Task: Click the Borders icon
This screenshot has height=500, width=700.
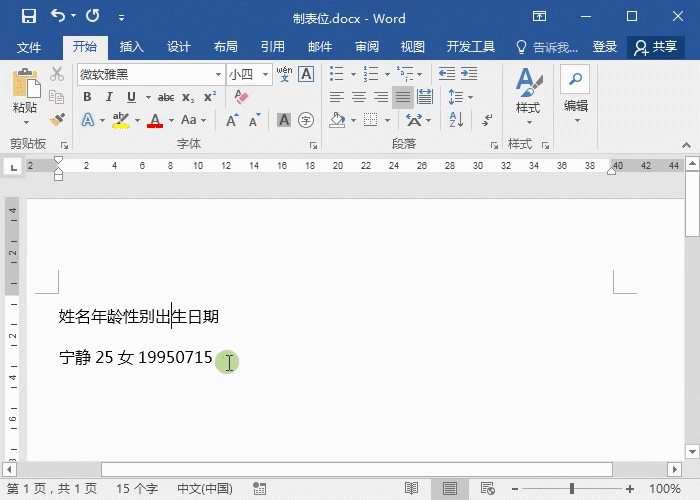Action: (371, 120)
